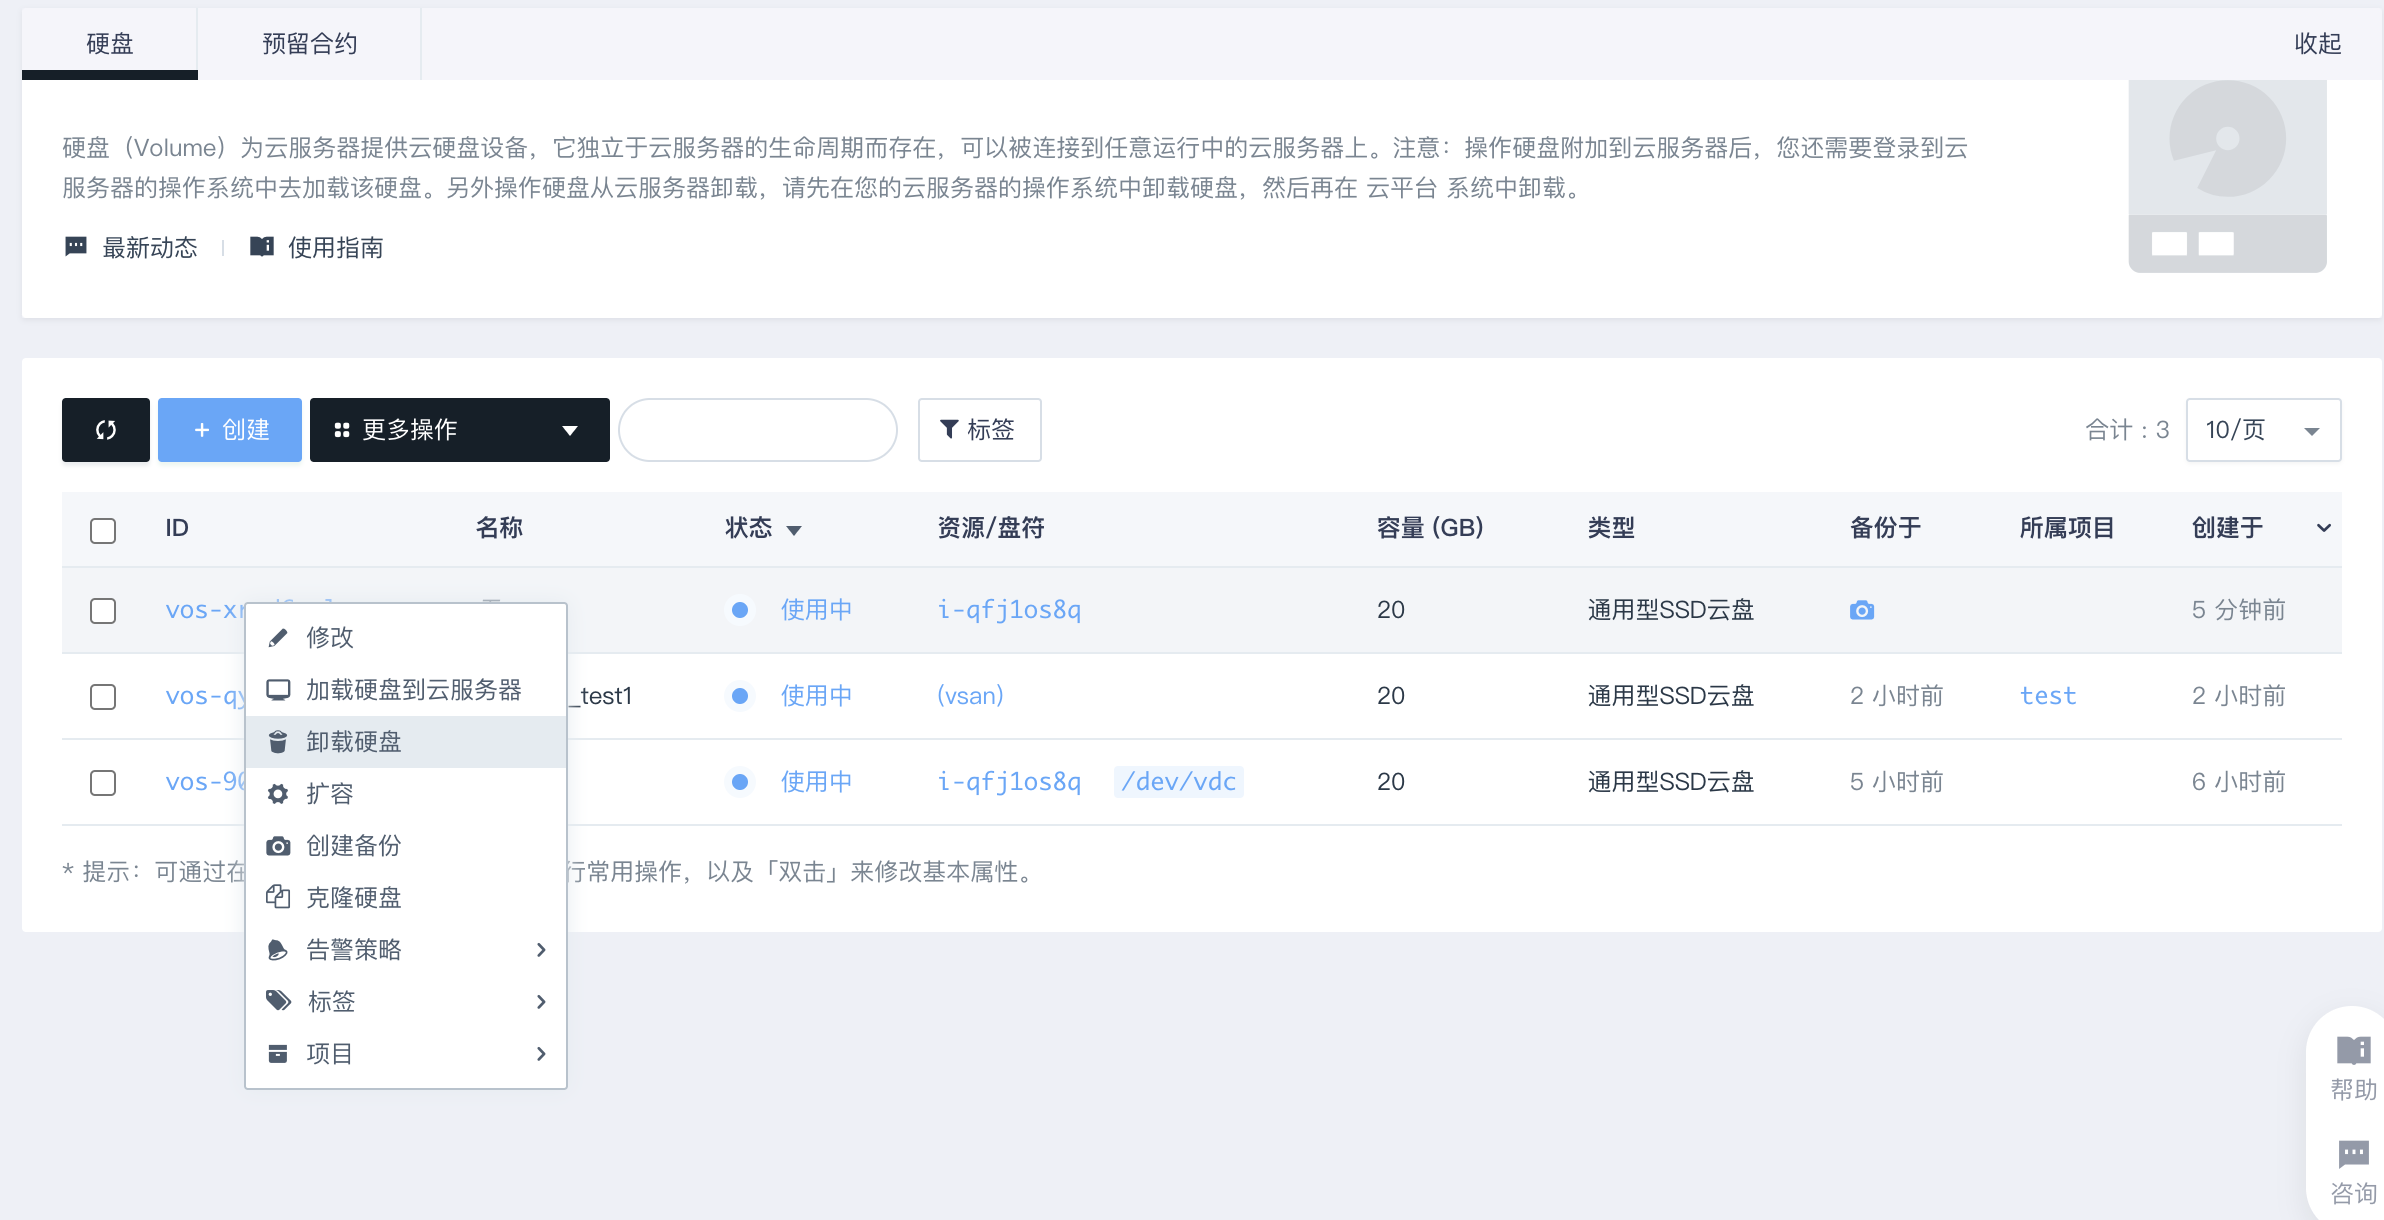Click the 创建 button
2384x1220 pixels.
pos(230,430)
